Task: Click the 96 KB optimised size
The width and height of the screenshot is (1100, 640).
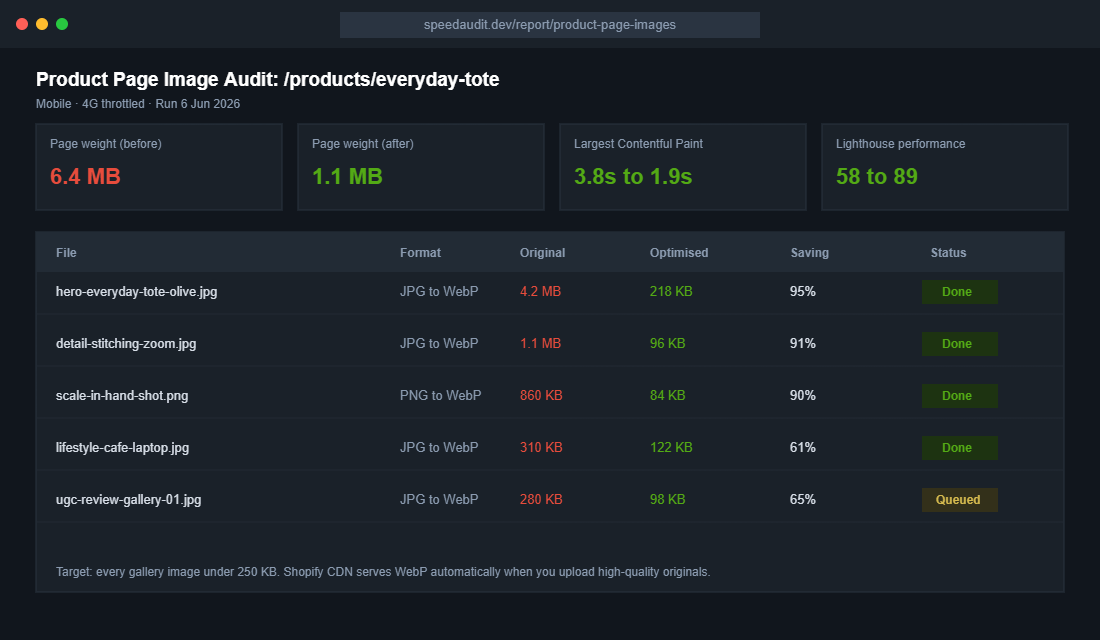Action: pos(667,344)
